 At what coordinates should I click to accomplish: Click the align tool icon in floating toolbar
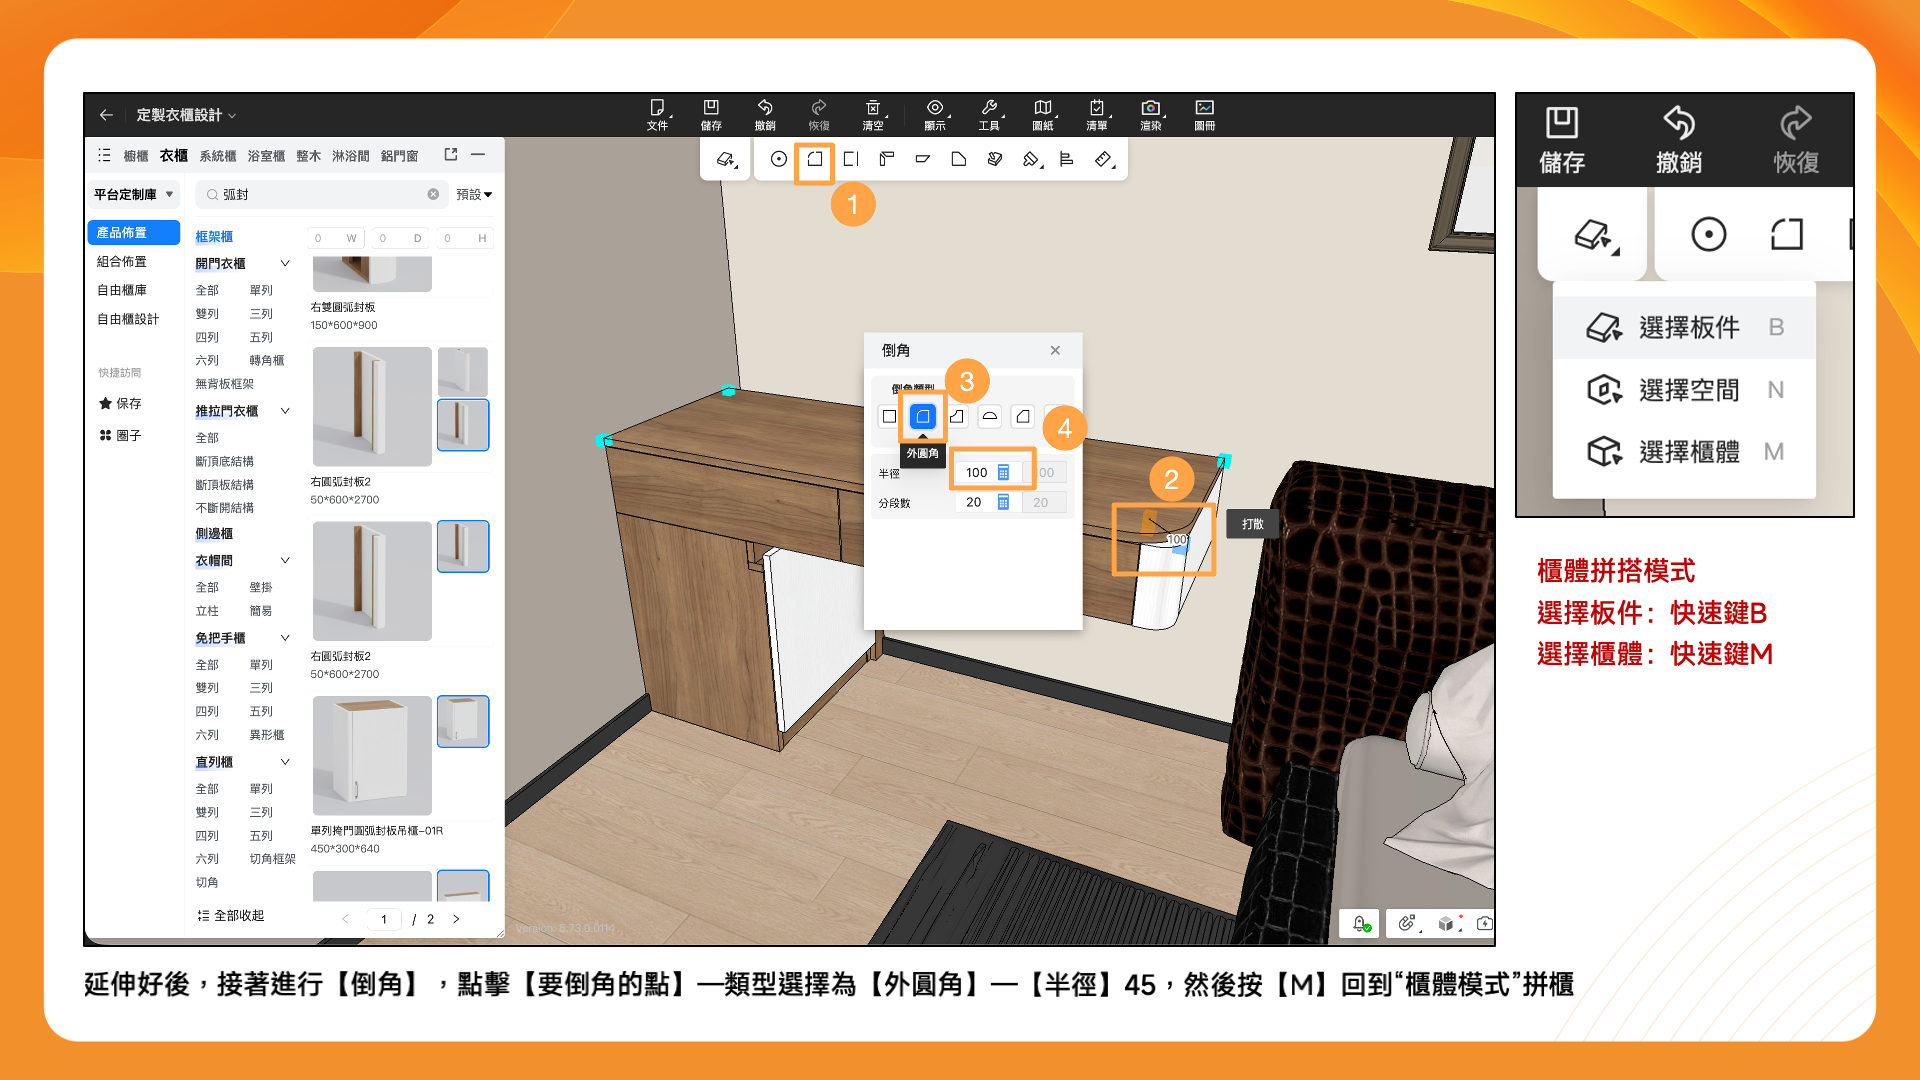pos(1067,159)
